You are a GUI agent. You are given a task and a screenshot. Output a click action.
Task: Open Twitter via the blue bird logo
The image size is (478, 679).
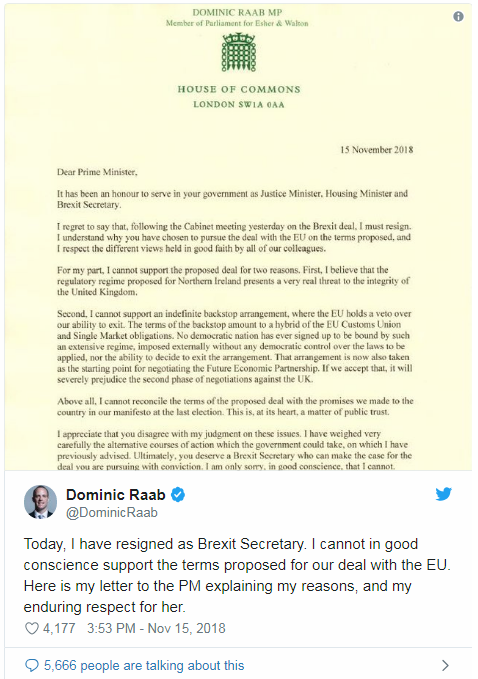tap(444, 494)
